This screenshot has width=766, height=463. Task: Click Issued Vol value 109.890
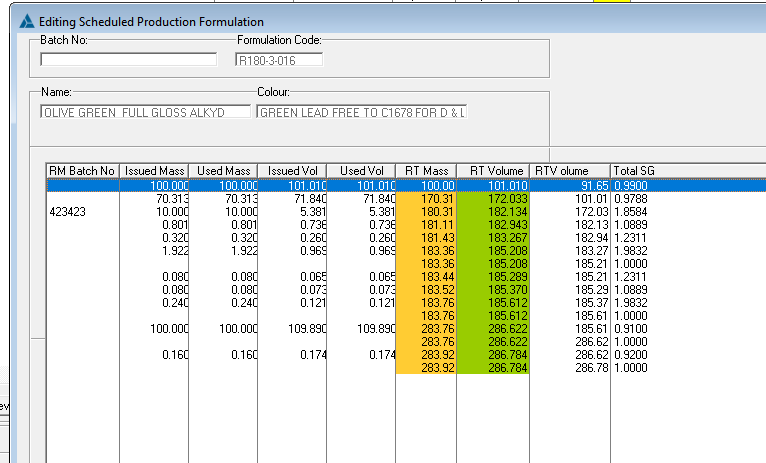[307, 329]
